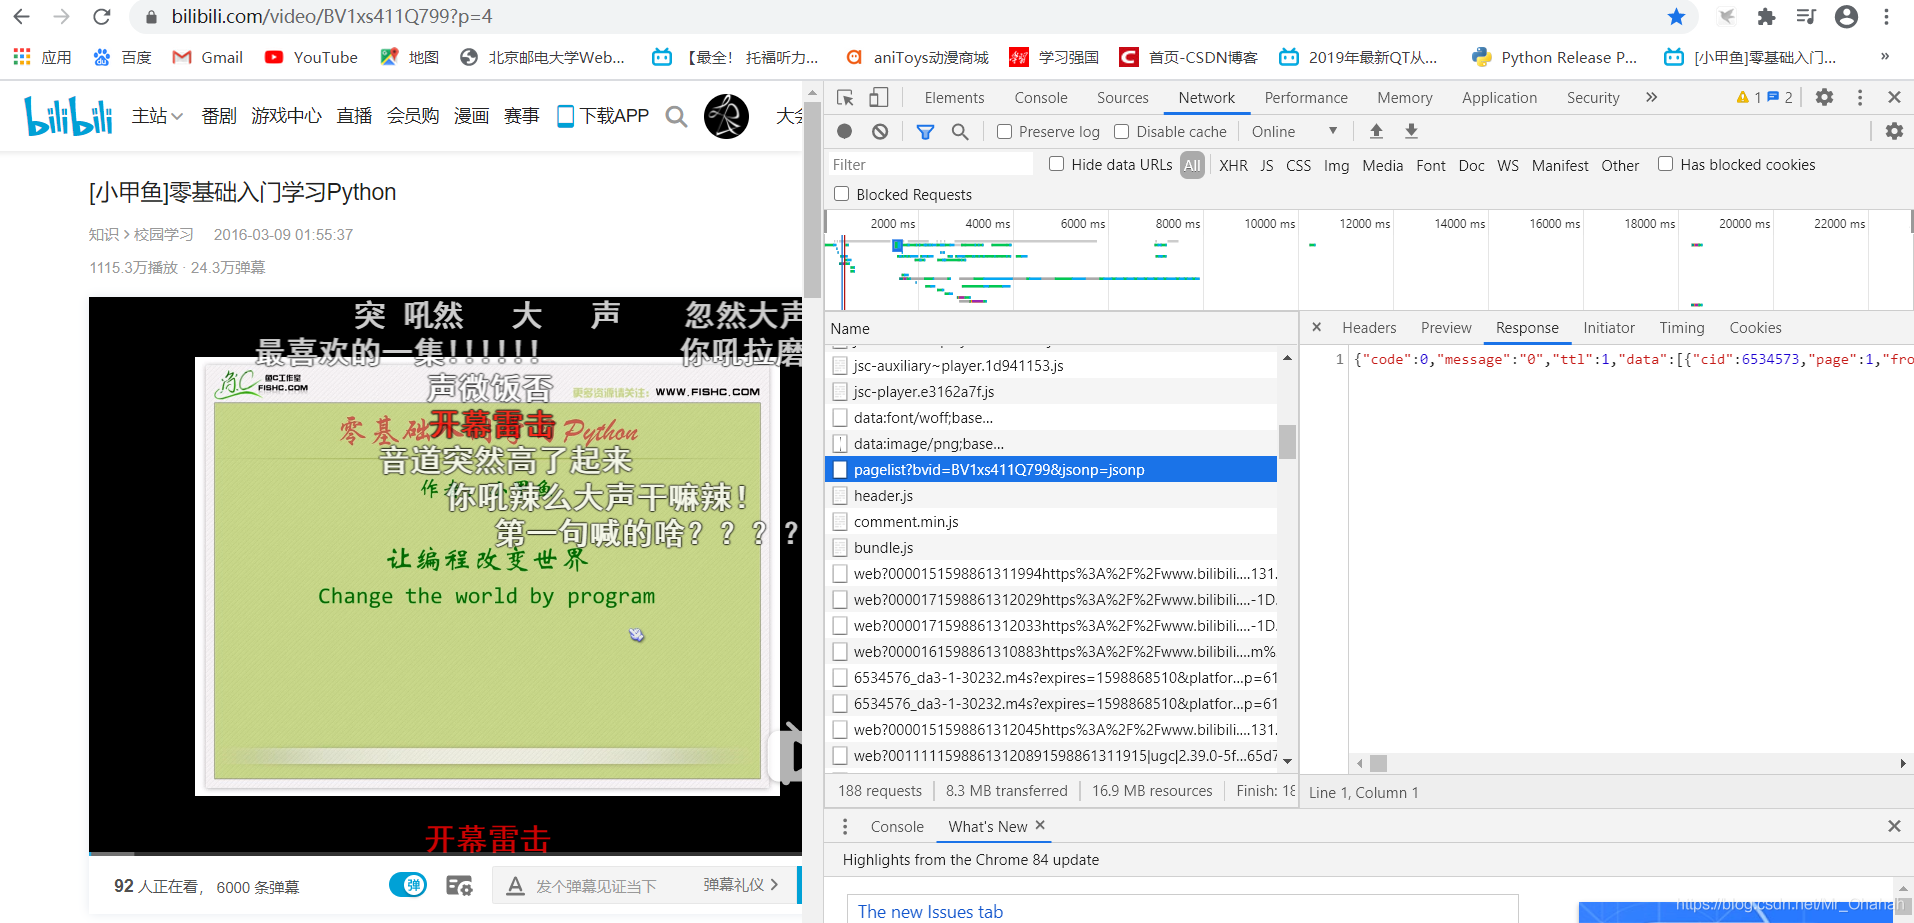Switch to the Sources tab
The width and height of the screenshot is (1914, 923).
(x=1122, y=97)
